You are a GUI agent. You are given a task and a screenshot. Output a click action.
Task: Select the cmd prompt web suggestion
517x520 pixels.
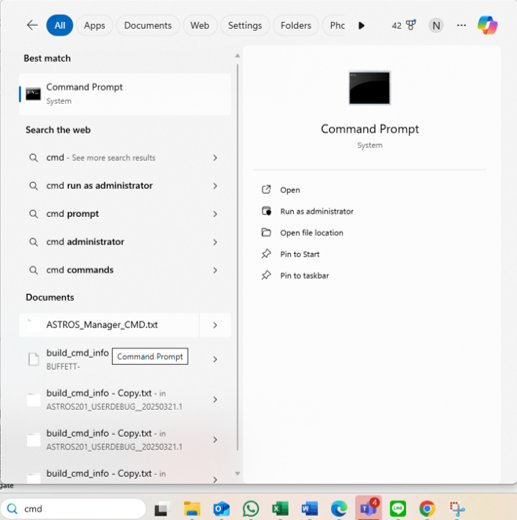pyautogui.click(x=125, y=214)
